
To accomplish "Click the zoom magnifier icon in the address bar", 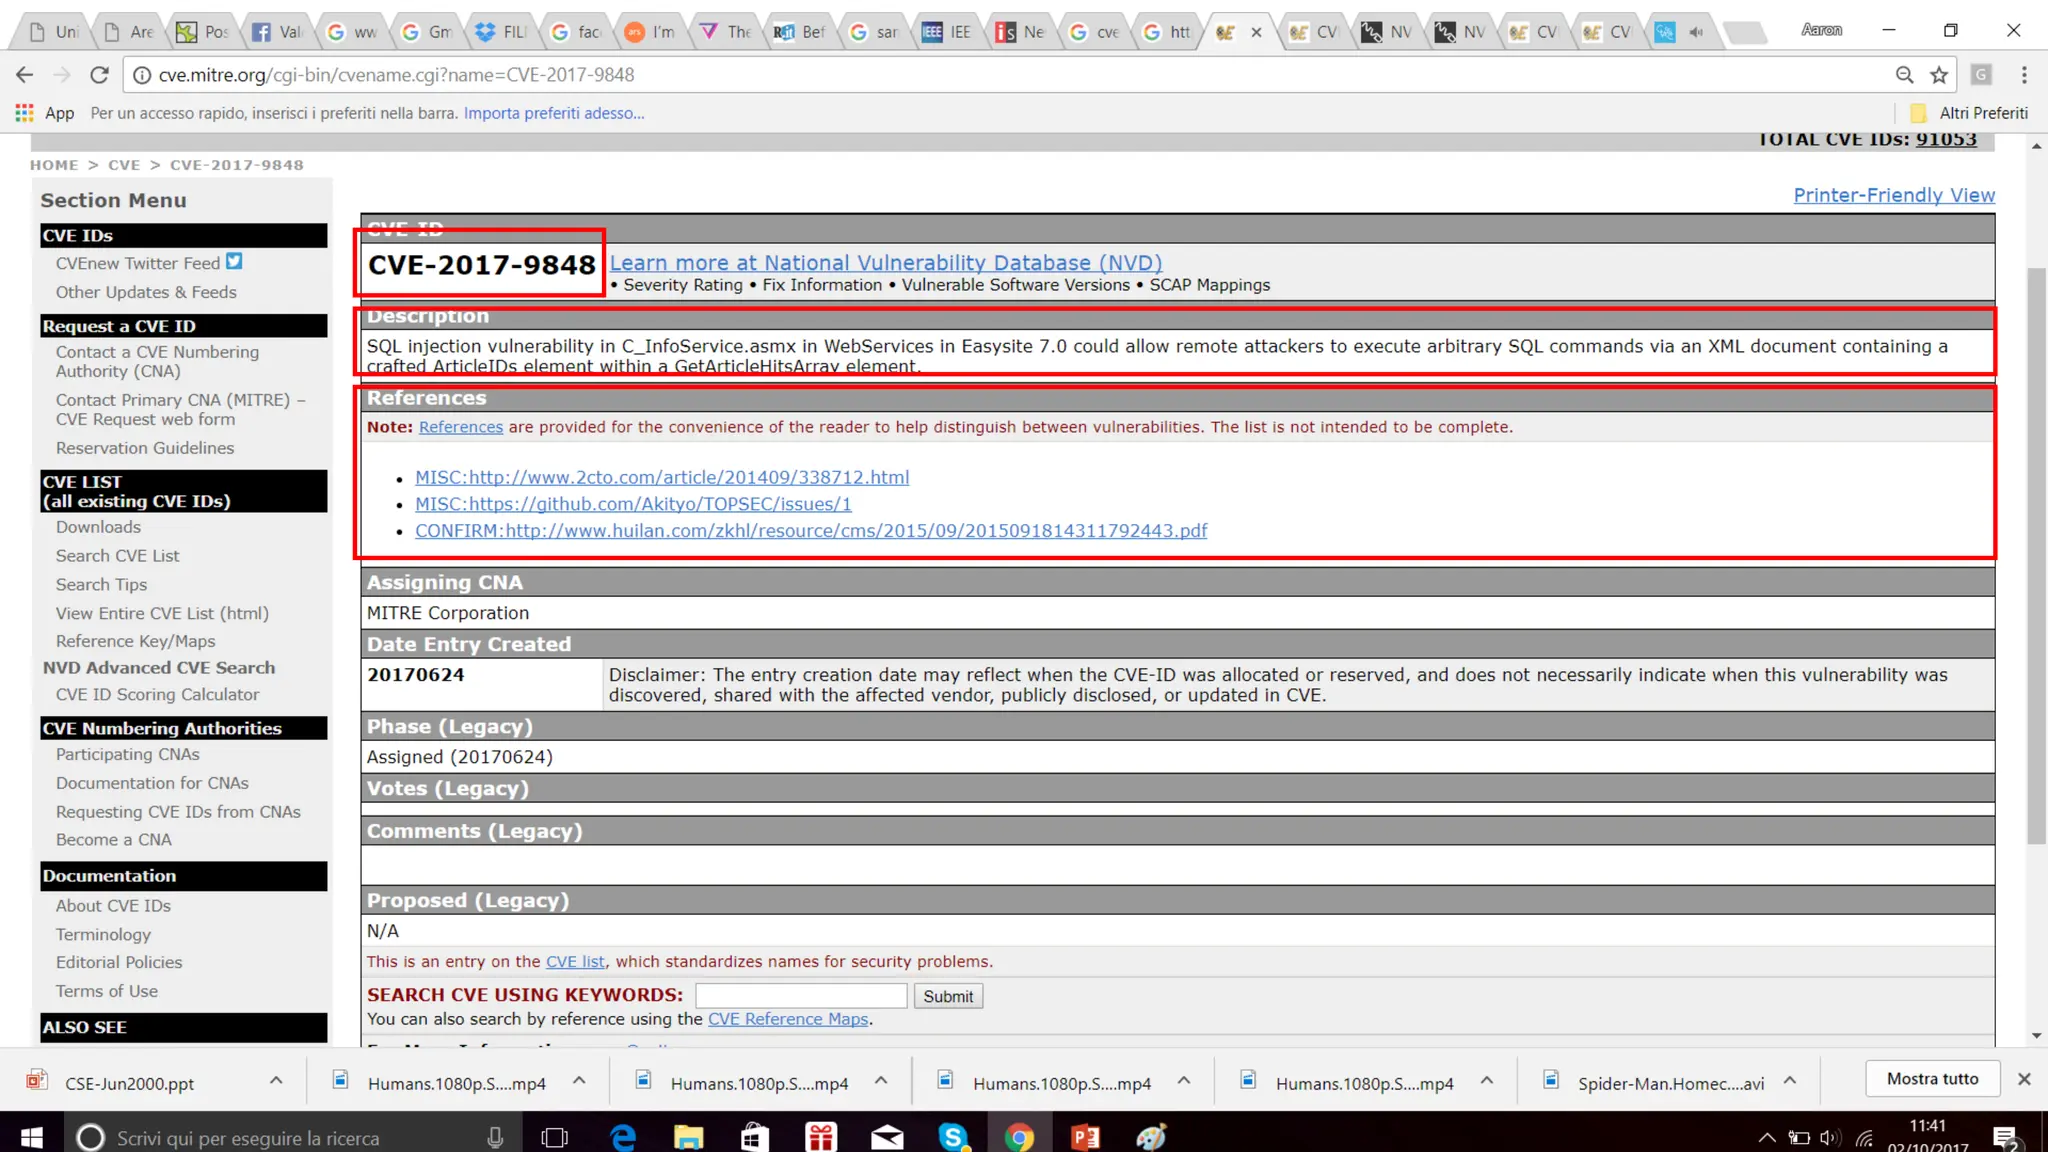I will 1904,75.
